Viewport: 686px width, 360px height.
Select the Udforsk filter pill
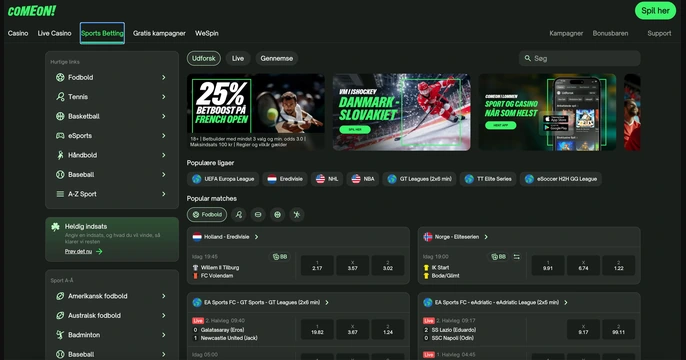click(x=204, y=58)
